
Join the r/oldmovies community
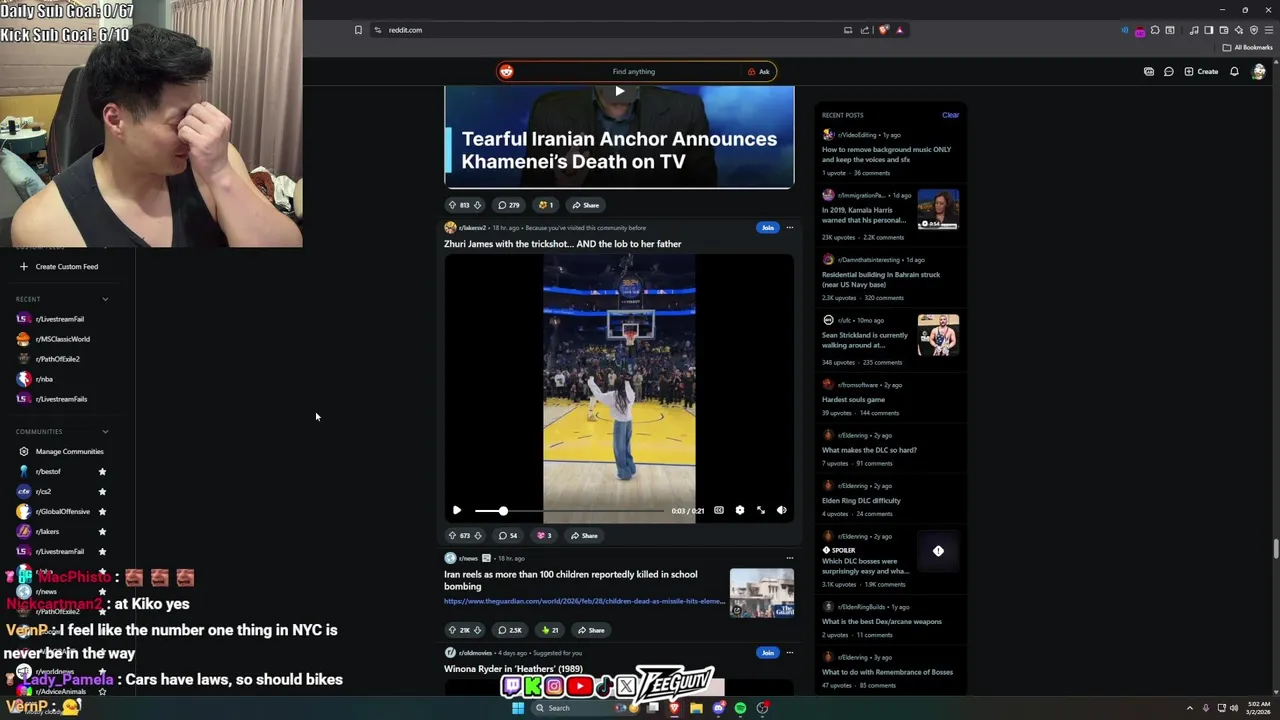click(767, 652)
